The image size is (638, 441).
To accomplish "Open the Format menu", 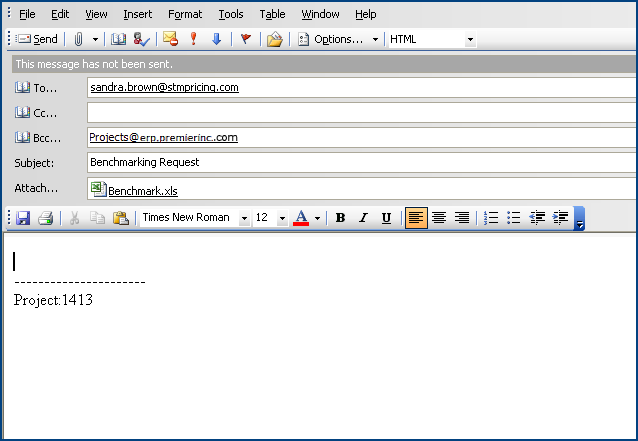I will [185, 14].
